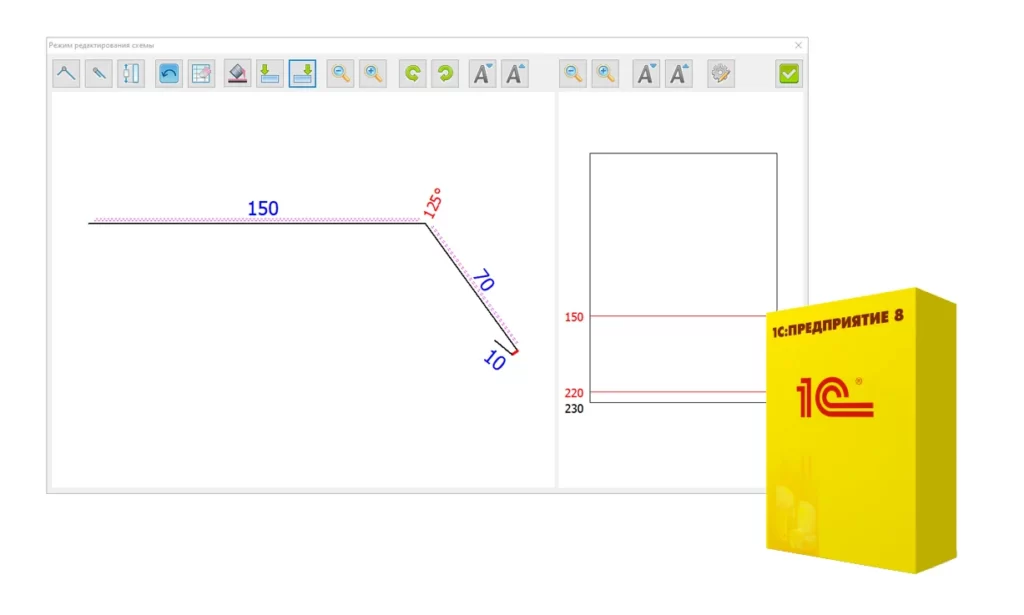Image resolution: width=1024 pixels, height=615 pixels.
Task: Select the 70 segment length label
Action: (x=484, y=280)
